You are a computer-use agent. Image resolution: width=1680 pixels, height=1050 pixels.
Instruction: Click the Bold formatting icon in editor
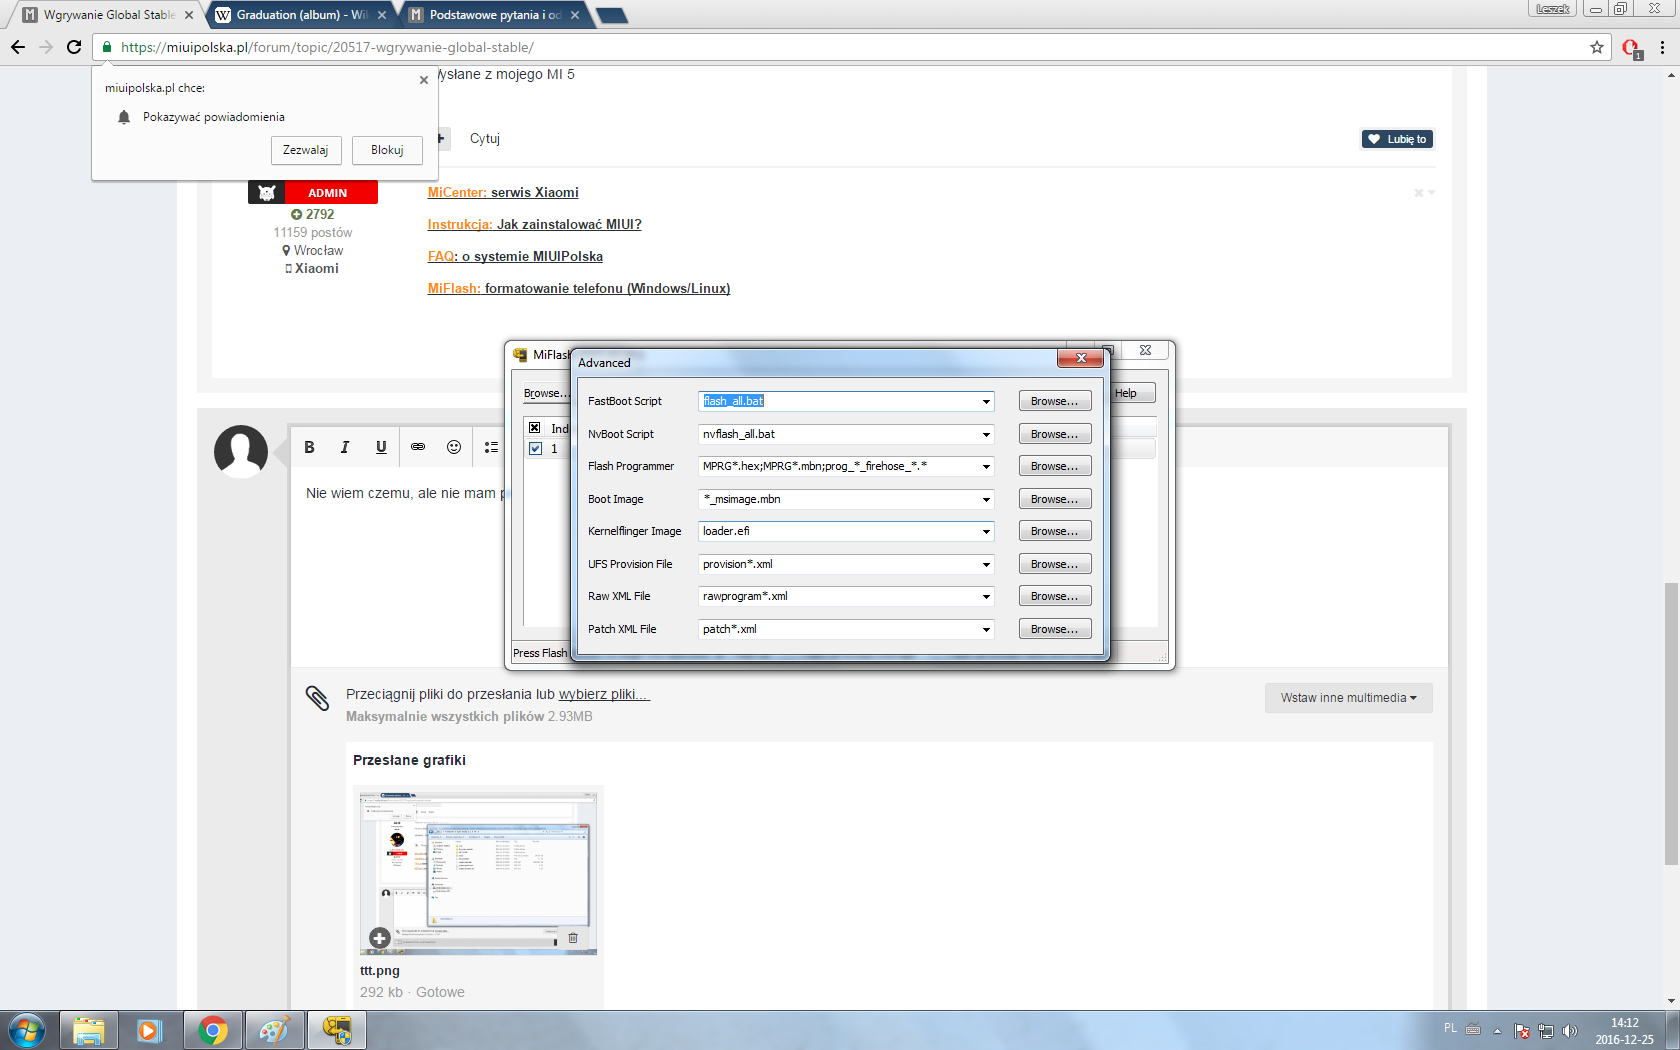tap(309, 447)
